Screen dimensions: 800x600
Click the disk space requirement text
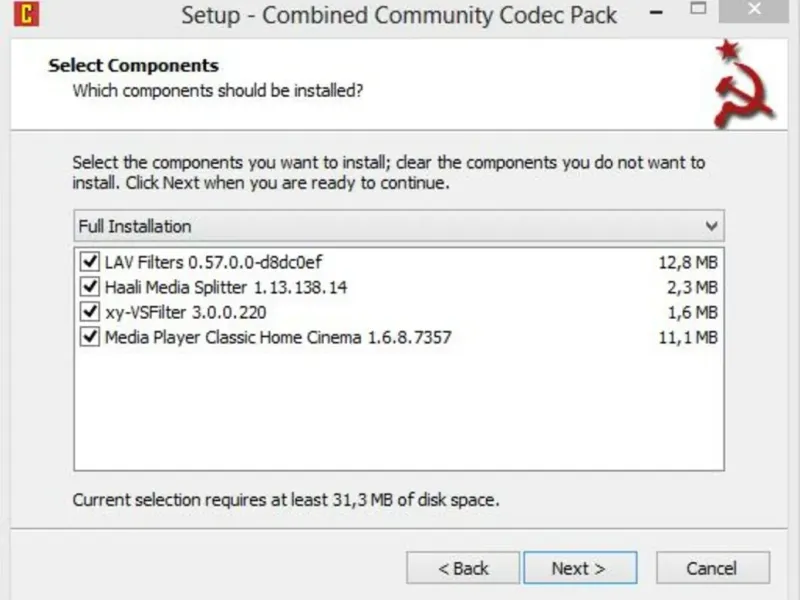point(286,499)
